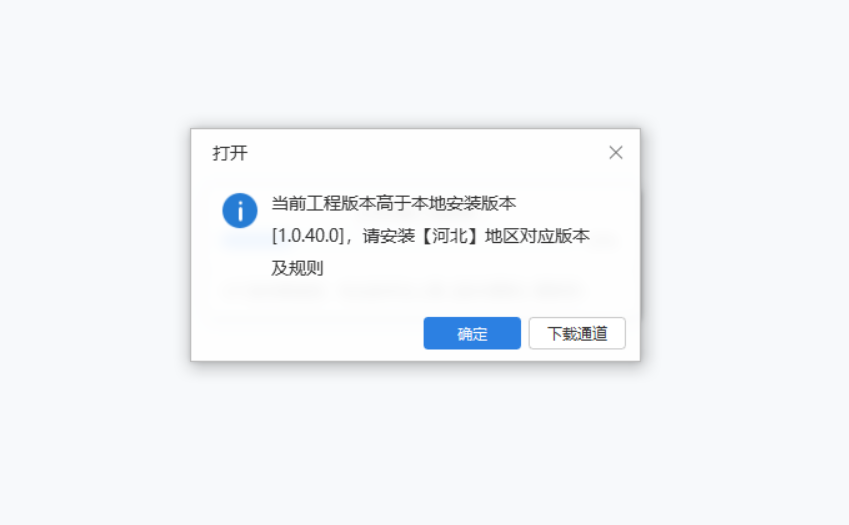Click the 及规则 text on the last line
The width and height of the screenshot is (849, 525).
(297, 268)
